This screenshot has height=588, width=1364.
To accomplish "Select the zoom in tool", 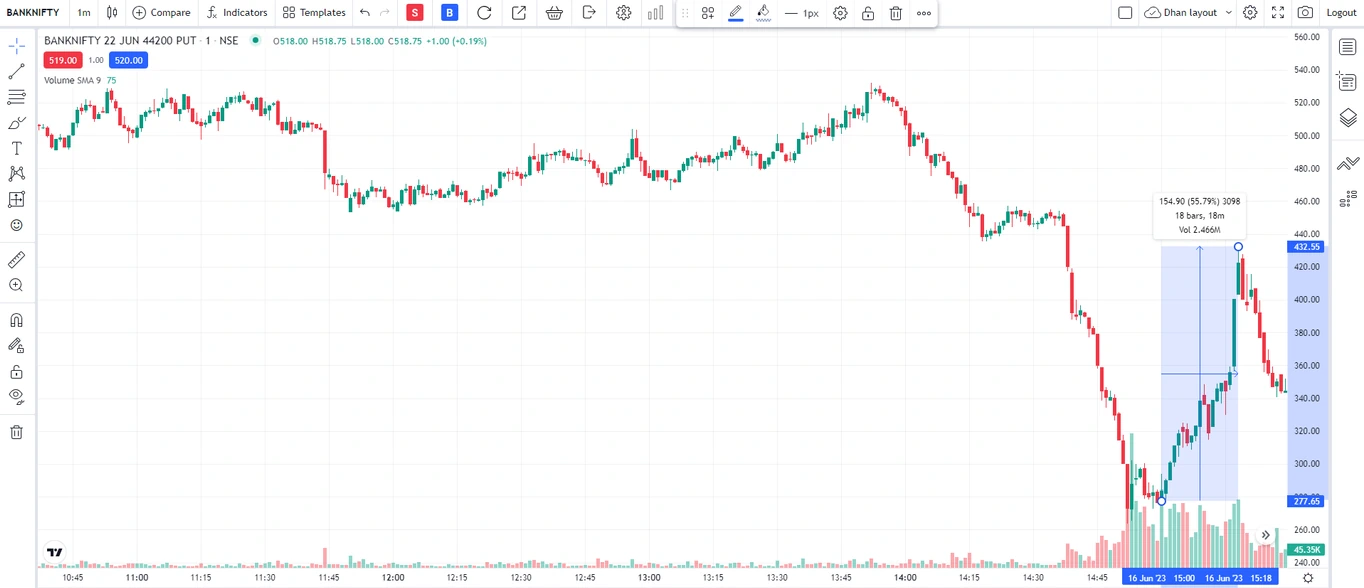I will 16,286.
